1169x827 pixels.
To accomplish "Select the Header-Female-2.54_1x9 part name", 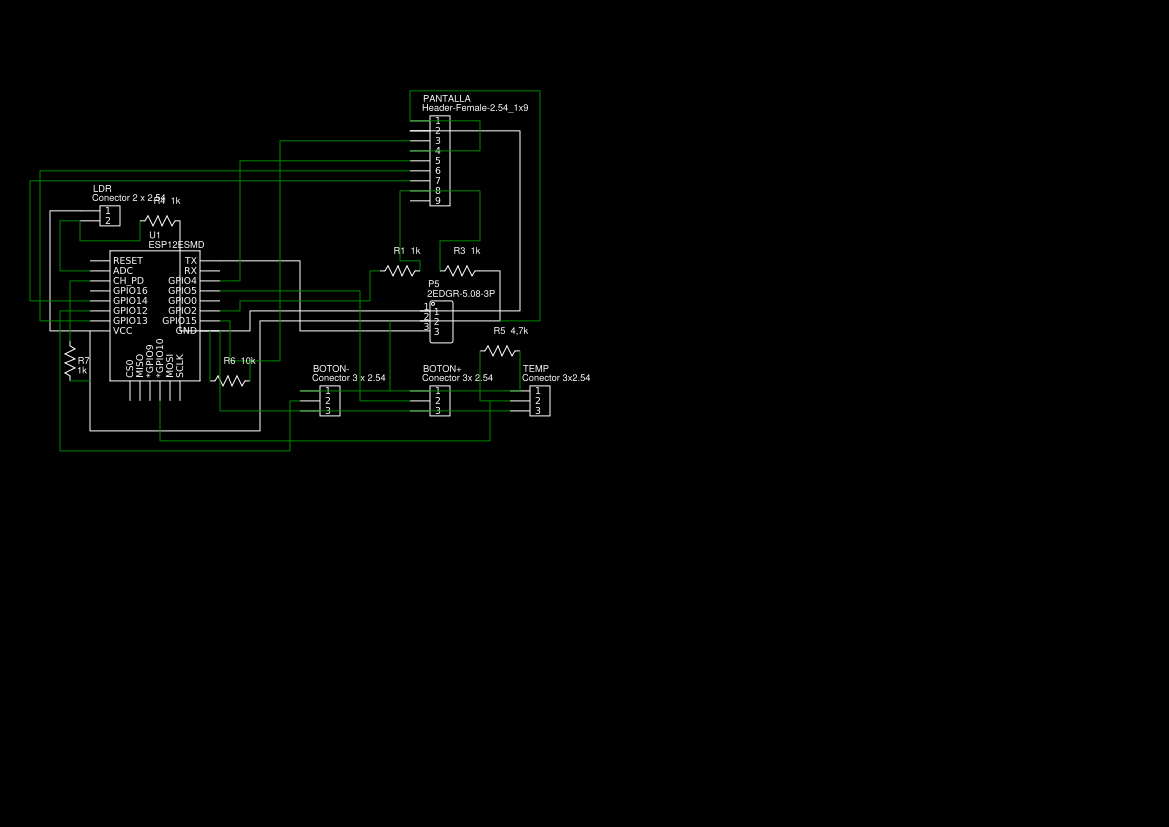I will tap(475, 108).
